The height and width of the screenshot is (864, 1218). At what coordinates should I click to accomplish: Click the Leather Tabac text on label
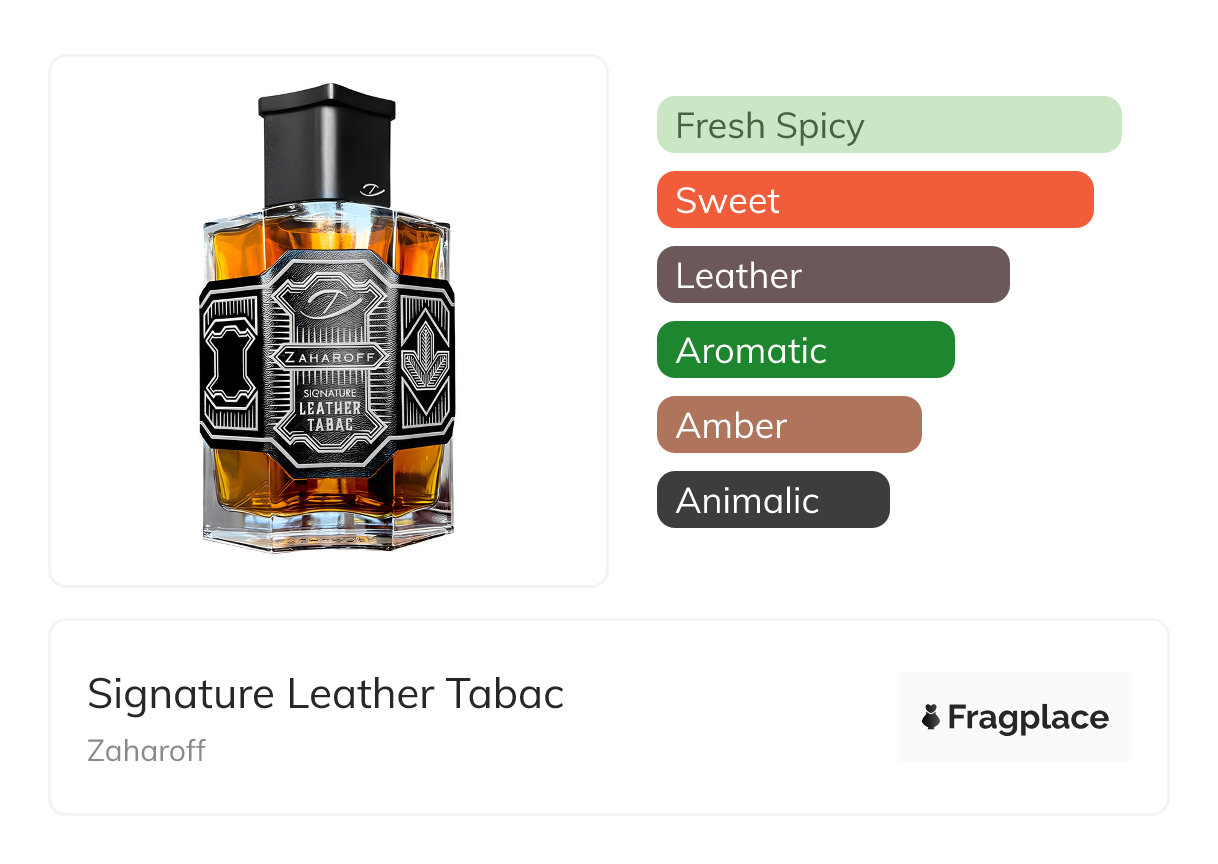click(x=327, y=415)
